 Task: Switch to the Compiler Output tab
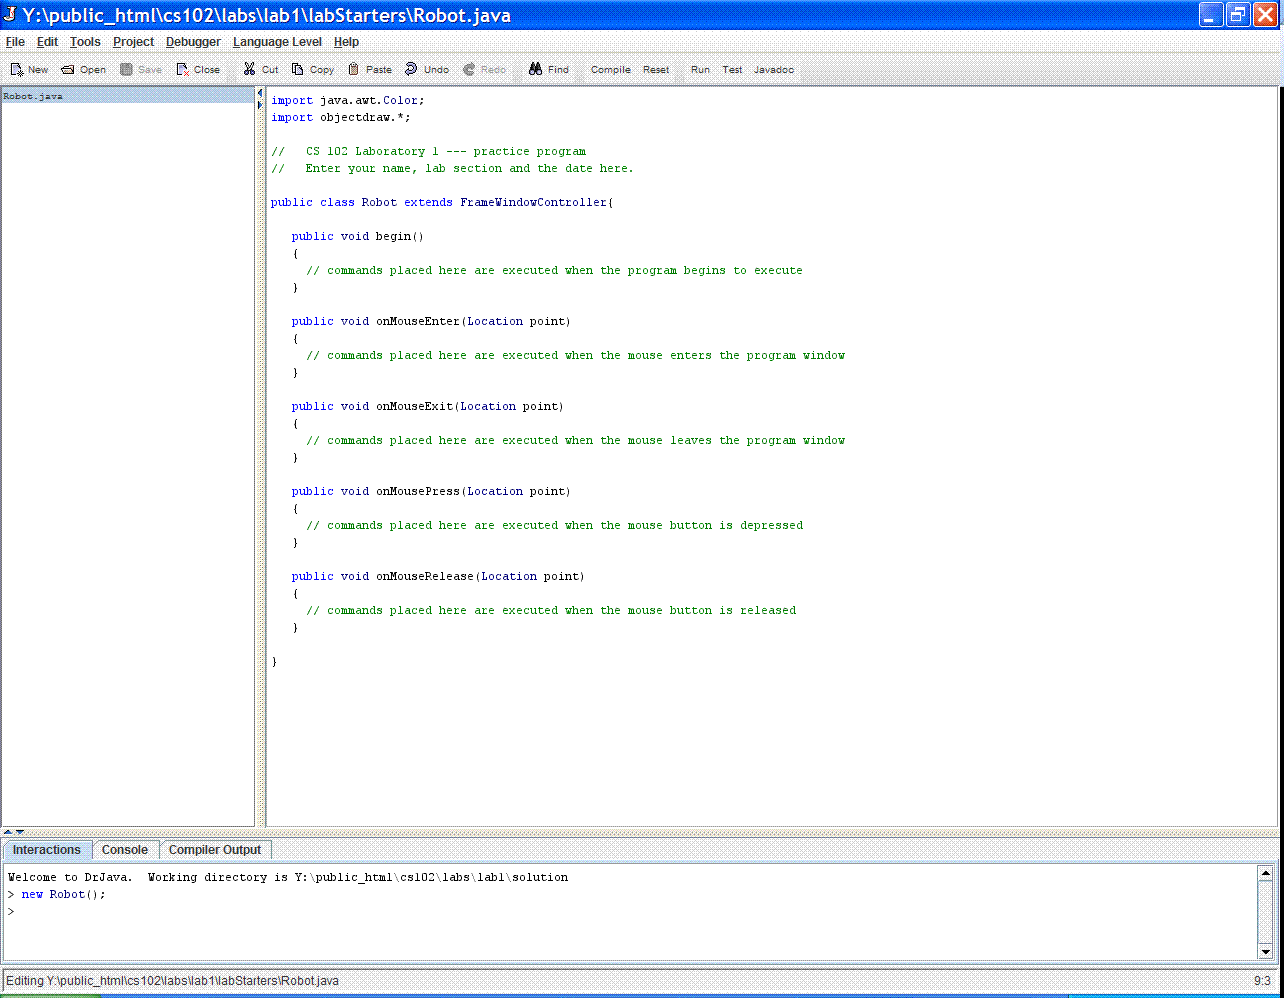pyautogui.click(x=214, y=850)
